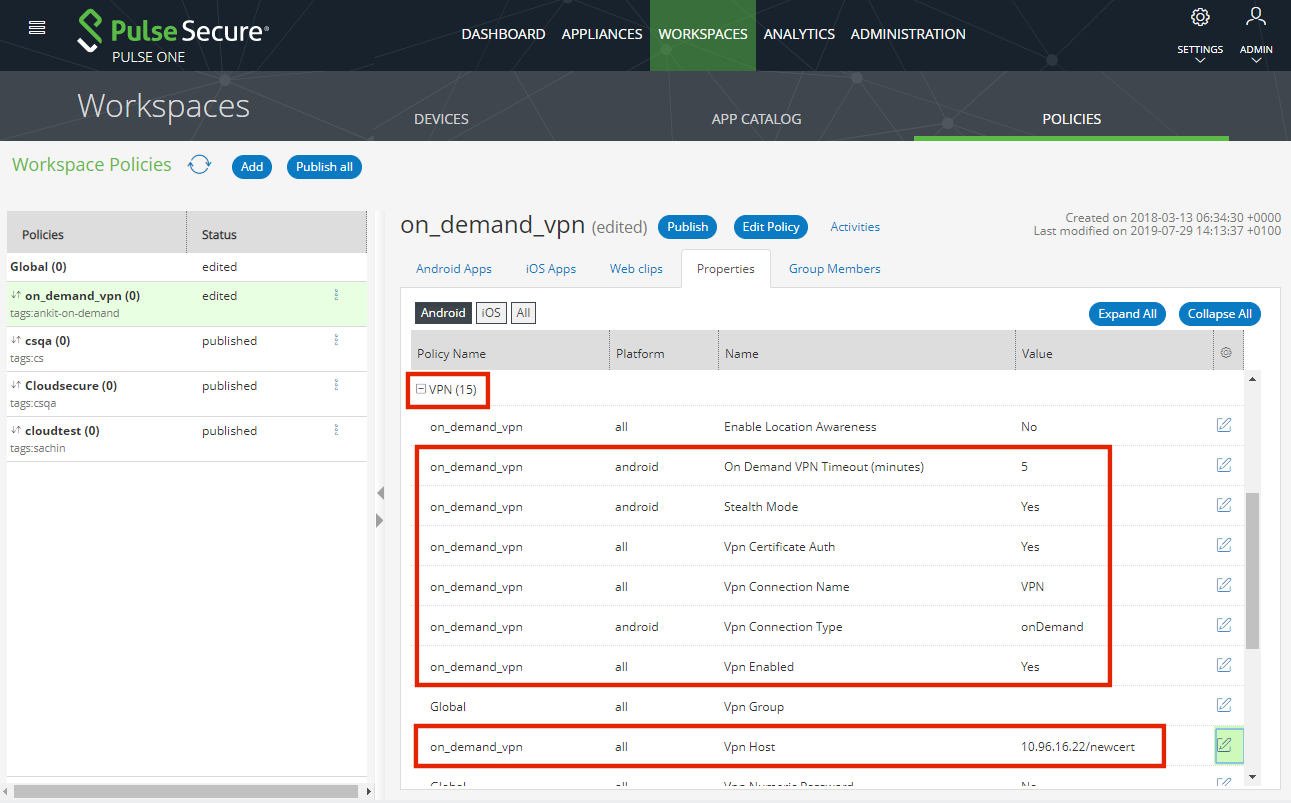Open the Activities link
The image size is (1291, 803).
855,227
